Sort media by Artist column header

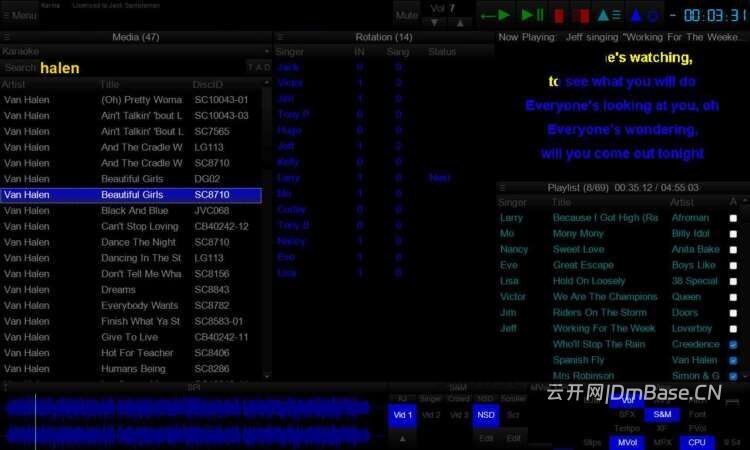tap(13, 84)
